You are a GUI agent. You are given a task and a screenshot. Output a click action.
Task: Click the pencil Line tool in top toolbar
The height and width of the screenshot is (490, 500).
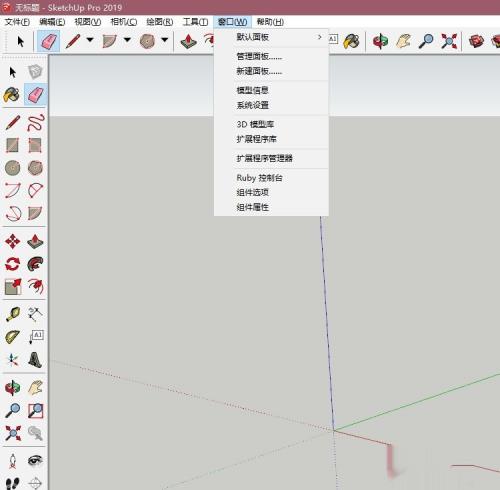73,41
